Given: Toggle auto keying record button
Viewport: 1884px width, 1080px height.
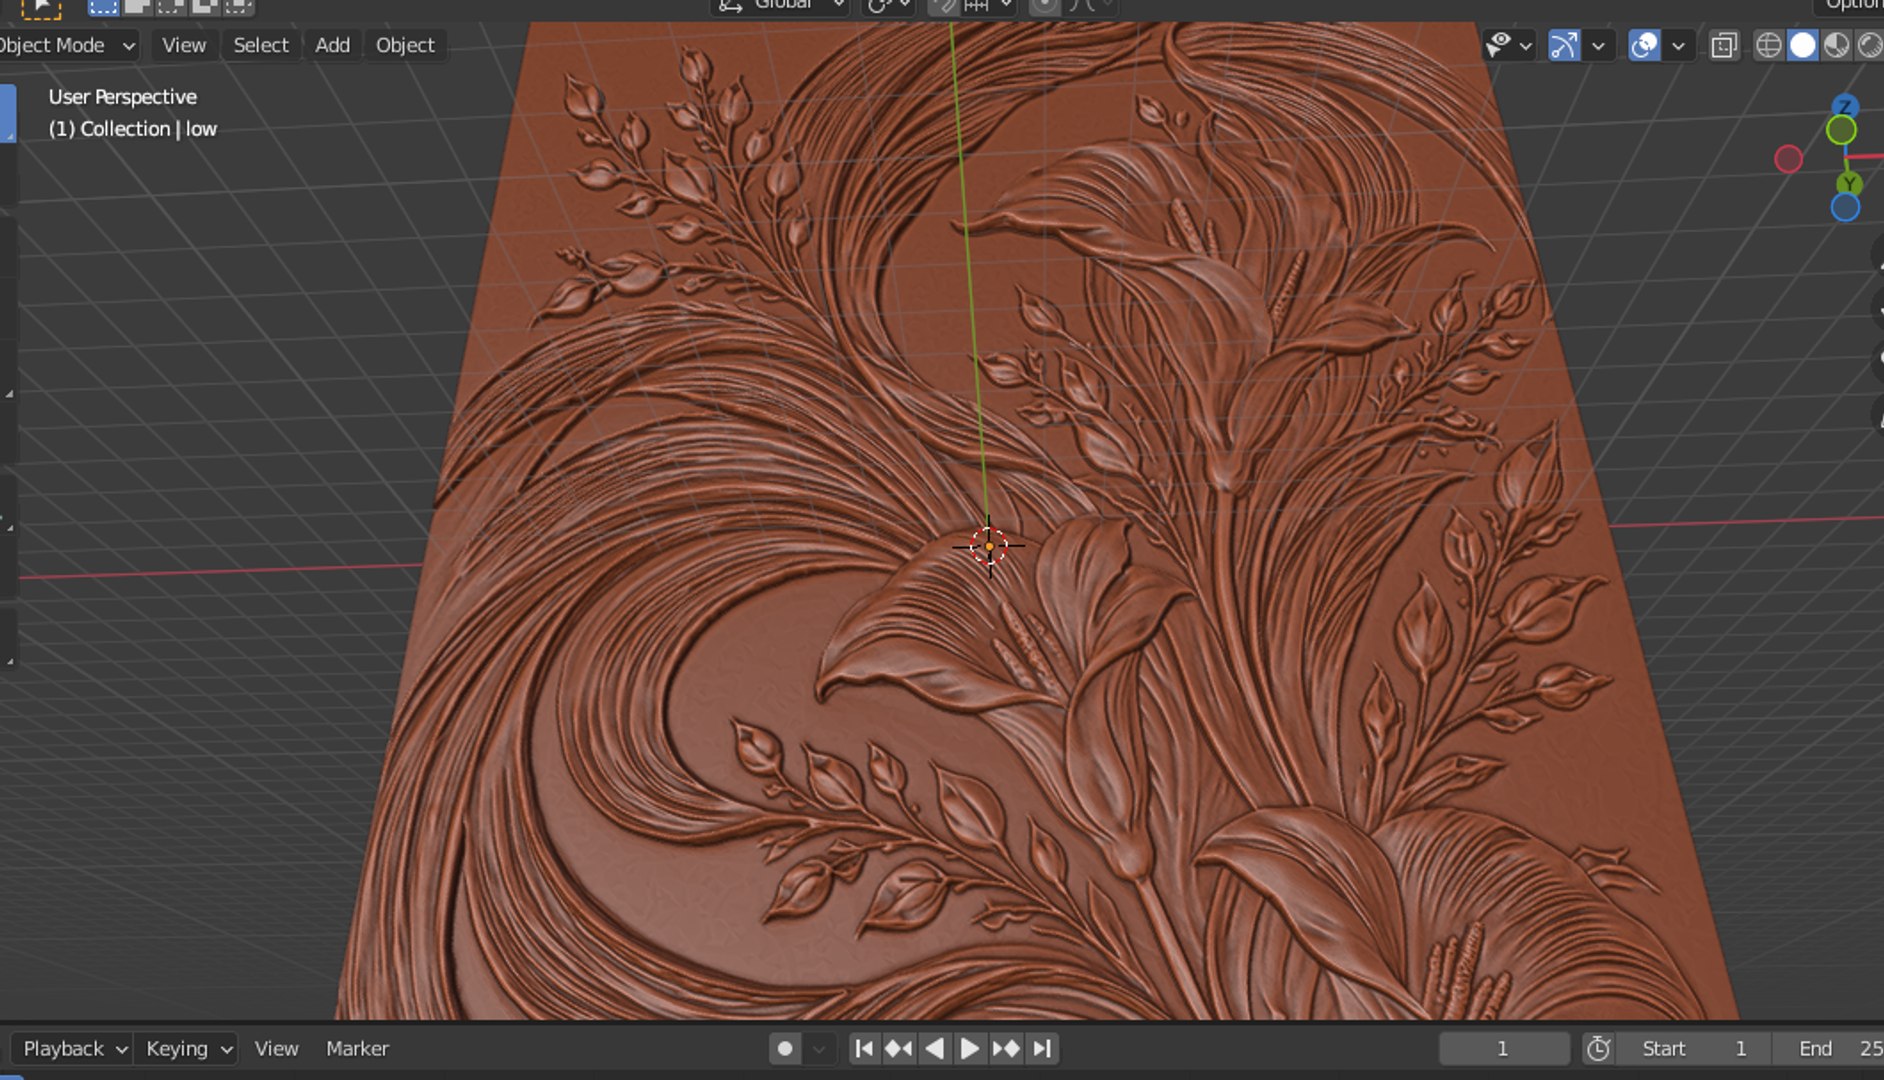Looking at the screenshot, I should click(x=785, y=1048).
